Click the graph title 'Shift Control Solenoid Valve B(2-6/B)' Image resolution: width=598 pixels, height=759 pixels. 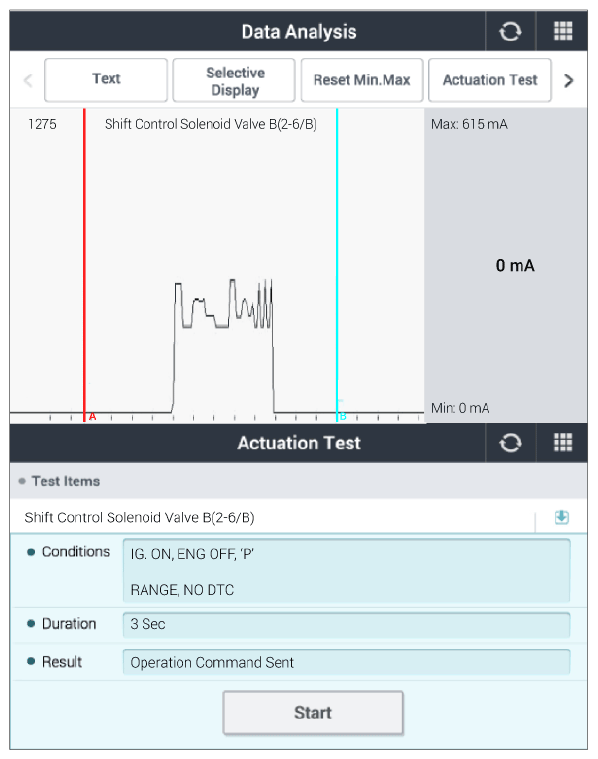pos(211,124)
